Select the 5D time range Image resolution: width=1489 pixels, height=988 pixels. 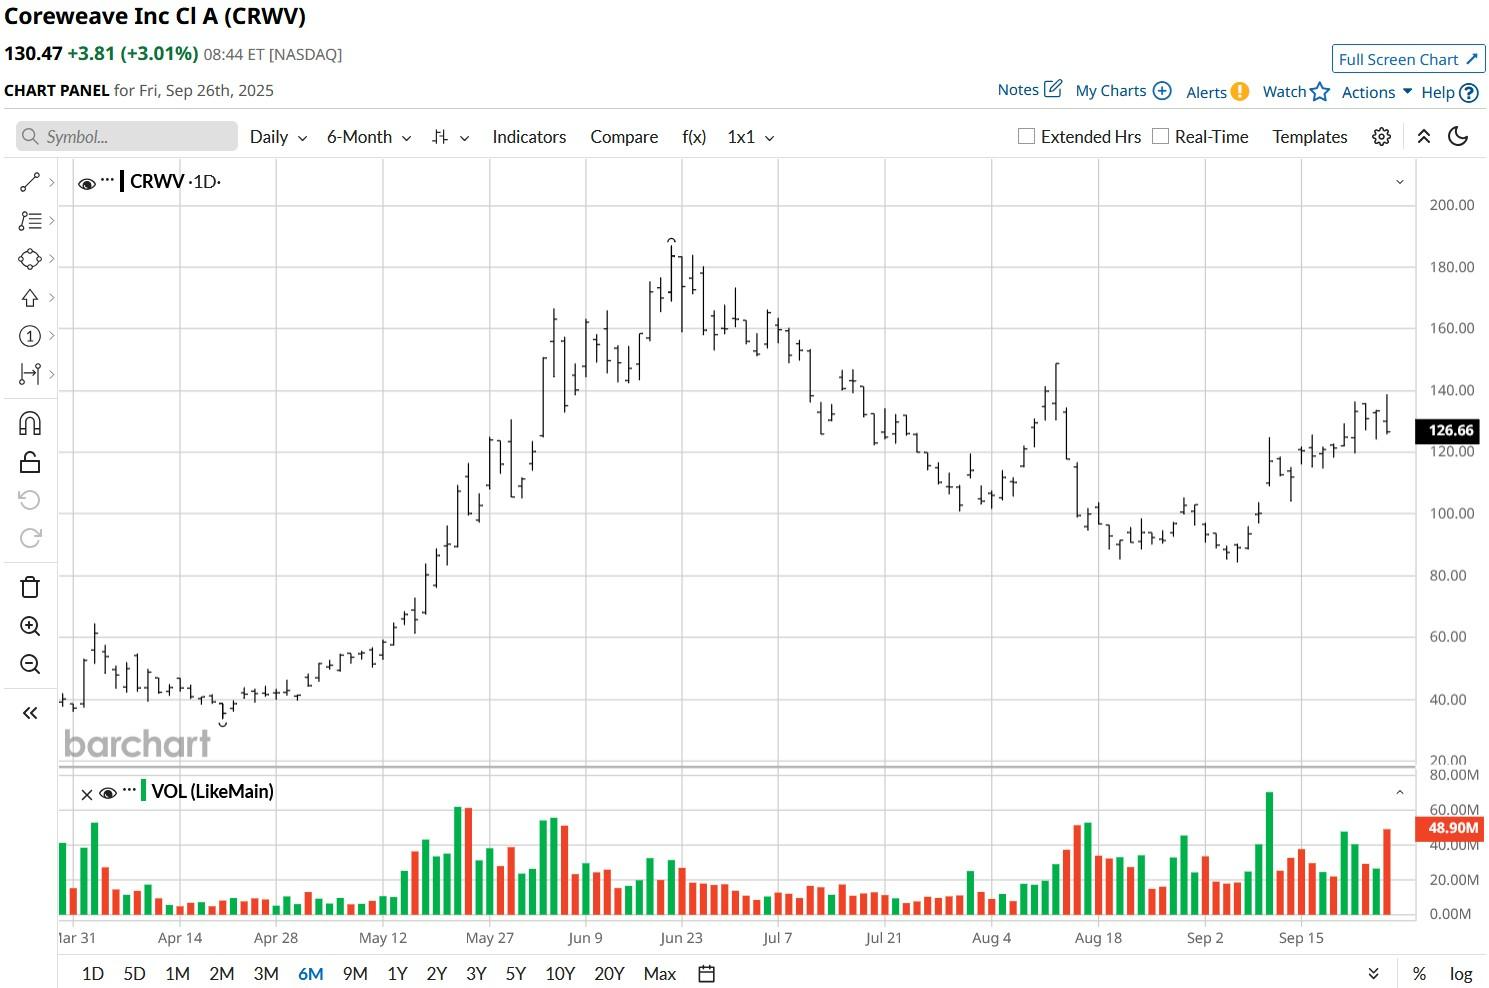[x=134, y=973]
